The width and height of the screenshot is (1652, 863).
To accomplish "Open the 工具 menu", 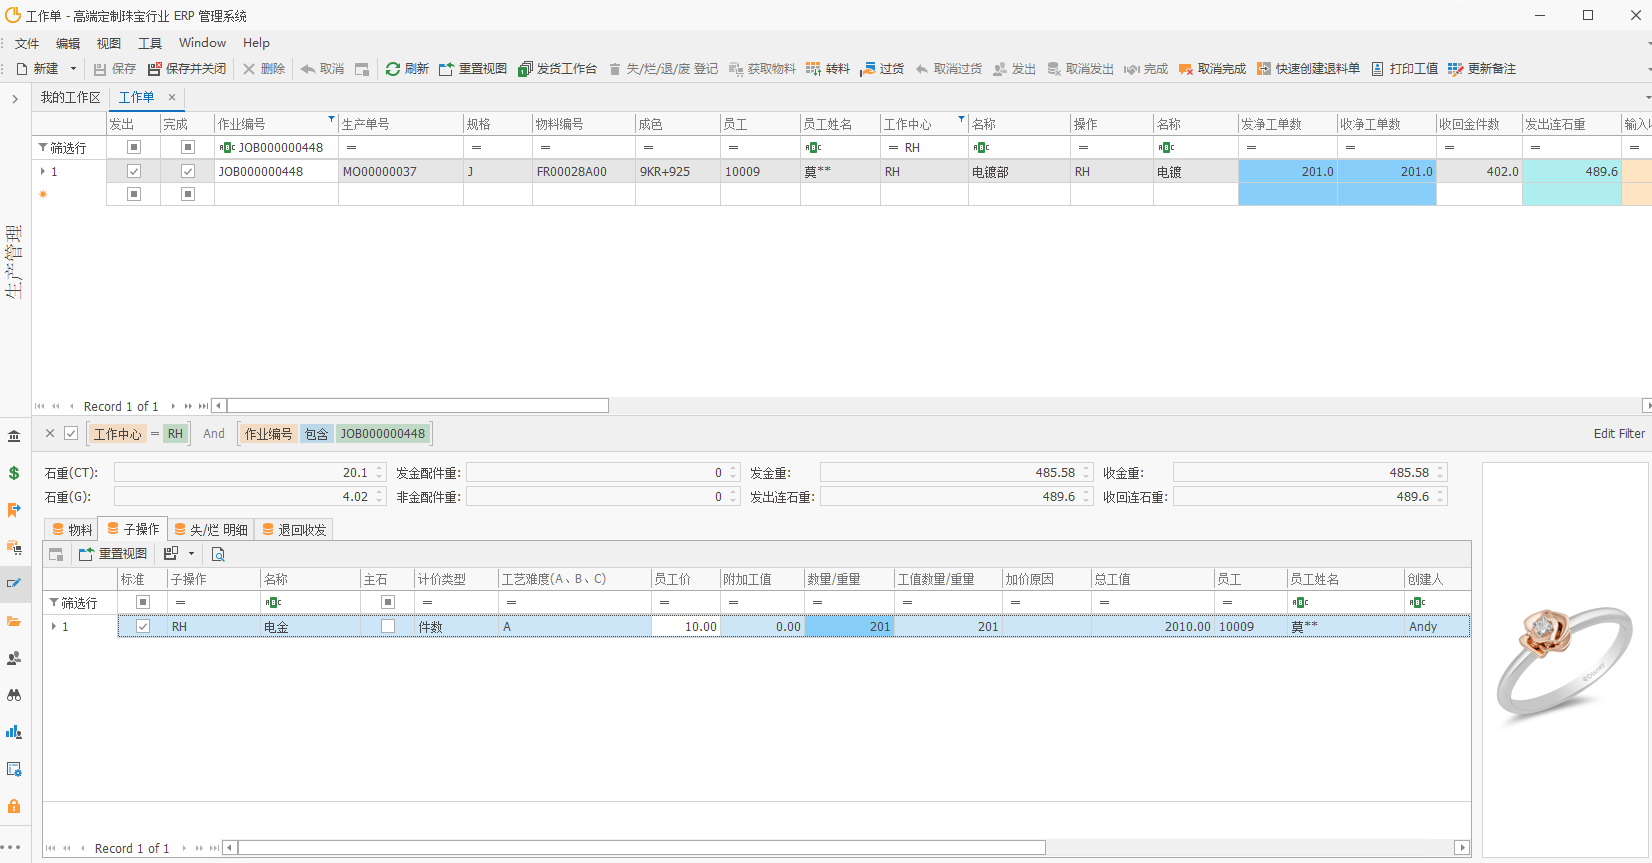I will point(150,43).
